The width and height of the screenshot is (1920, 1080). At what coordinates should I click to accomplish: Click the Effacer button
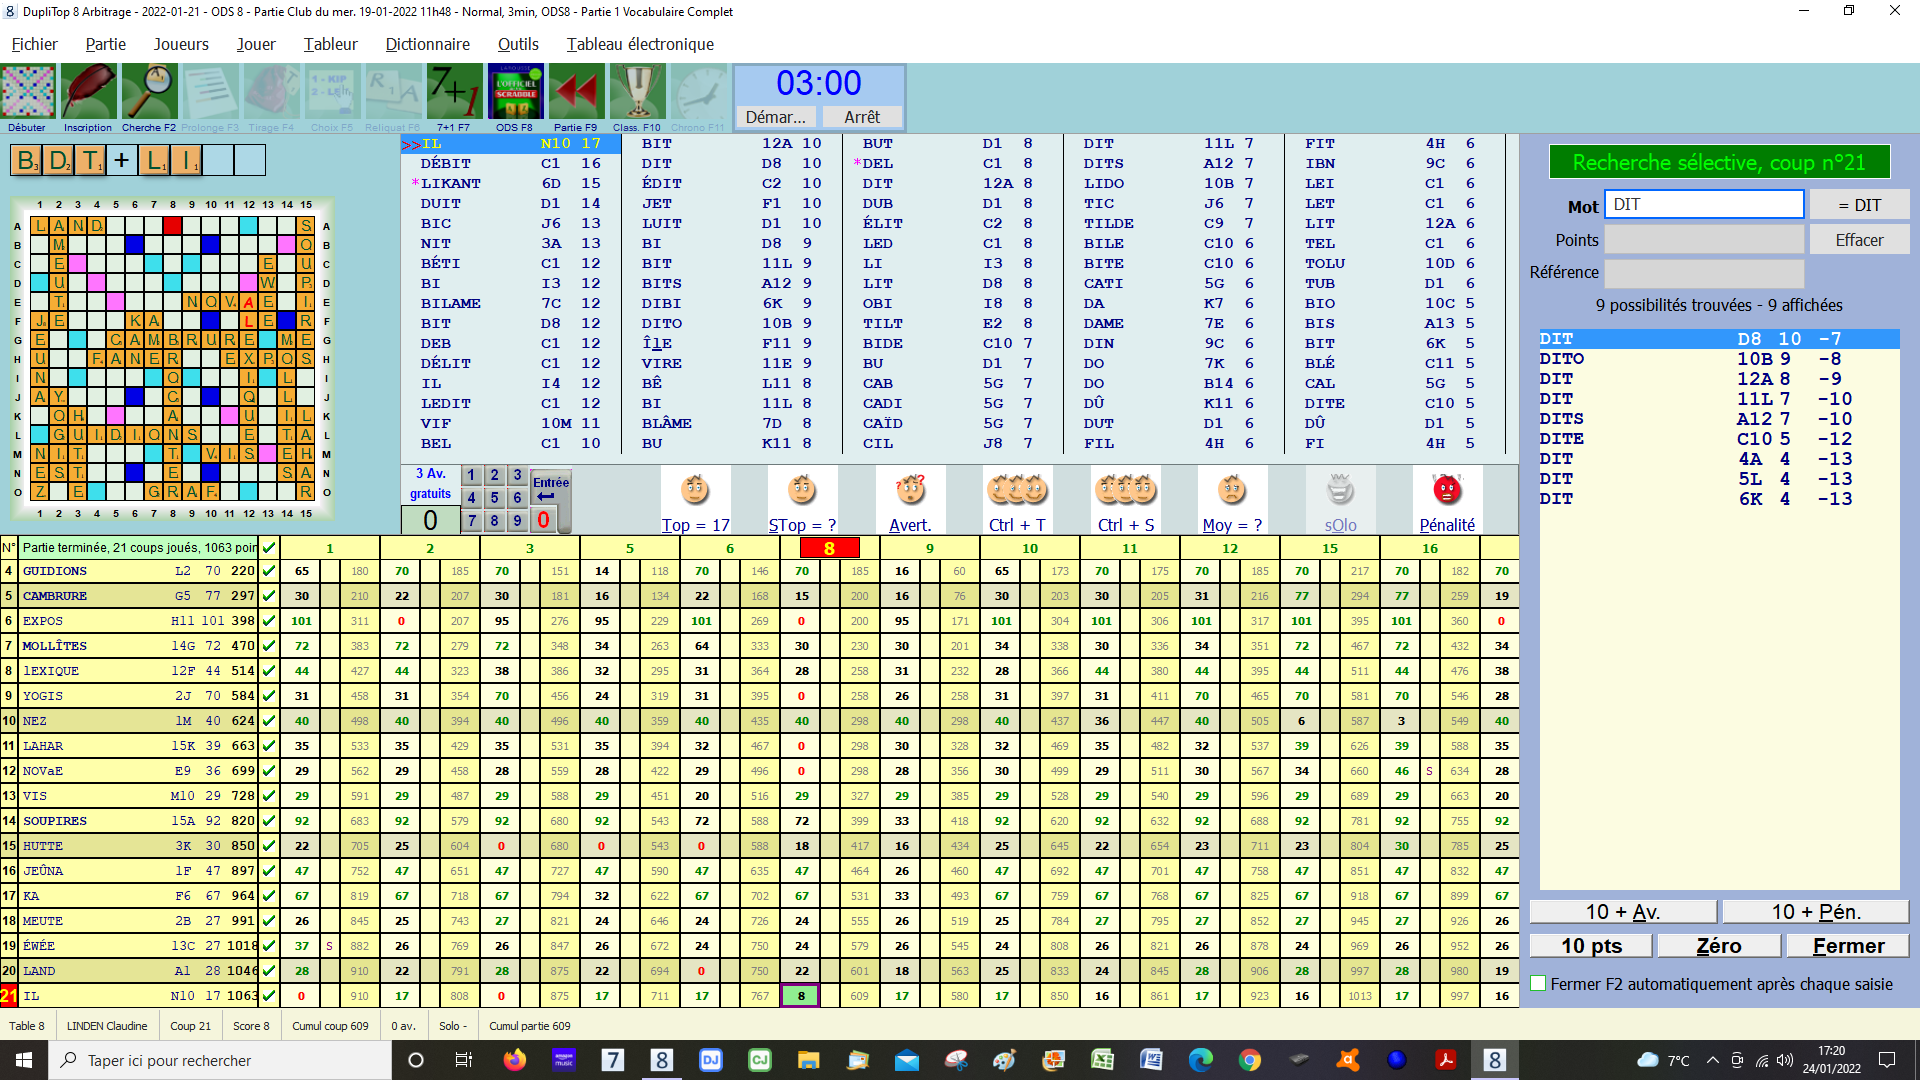click(1858, 240)
